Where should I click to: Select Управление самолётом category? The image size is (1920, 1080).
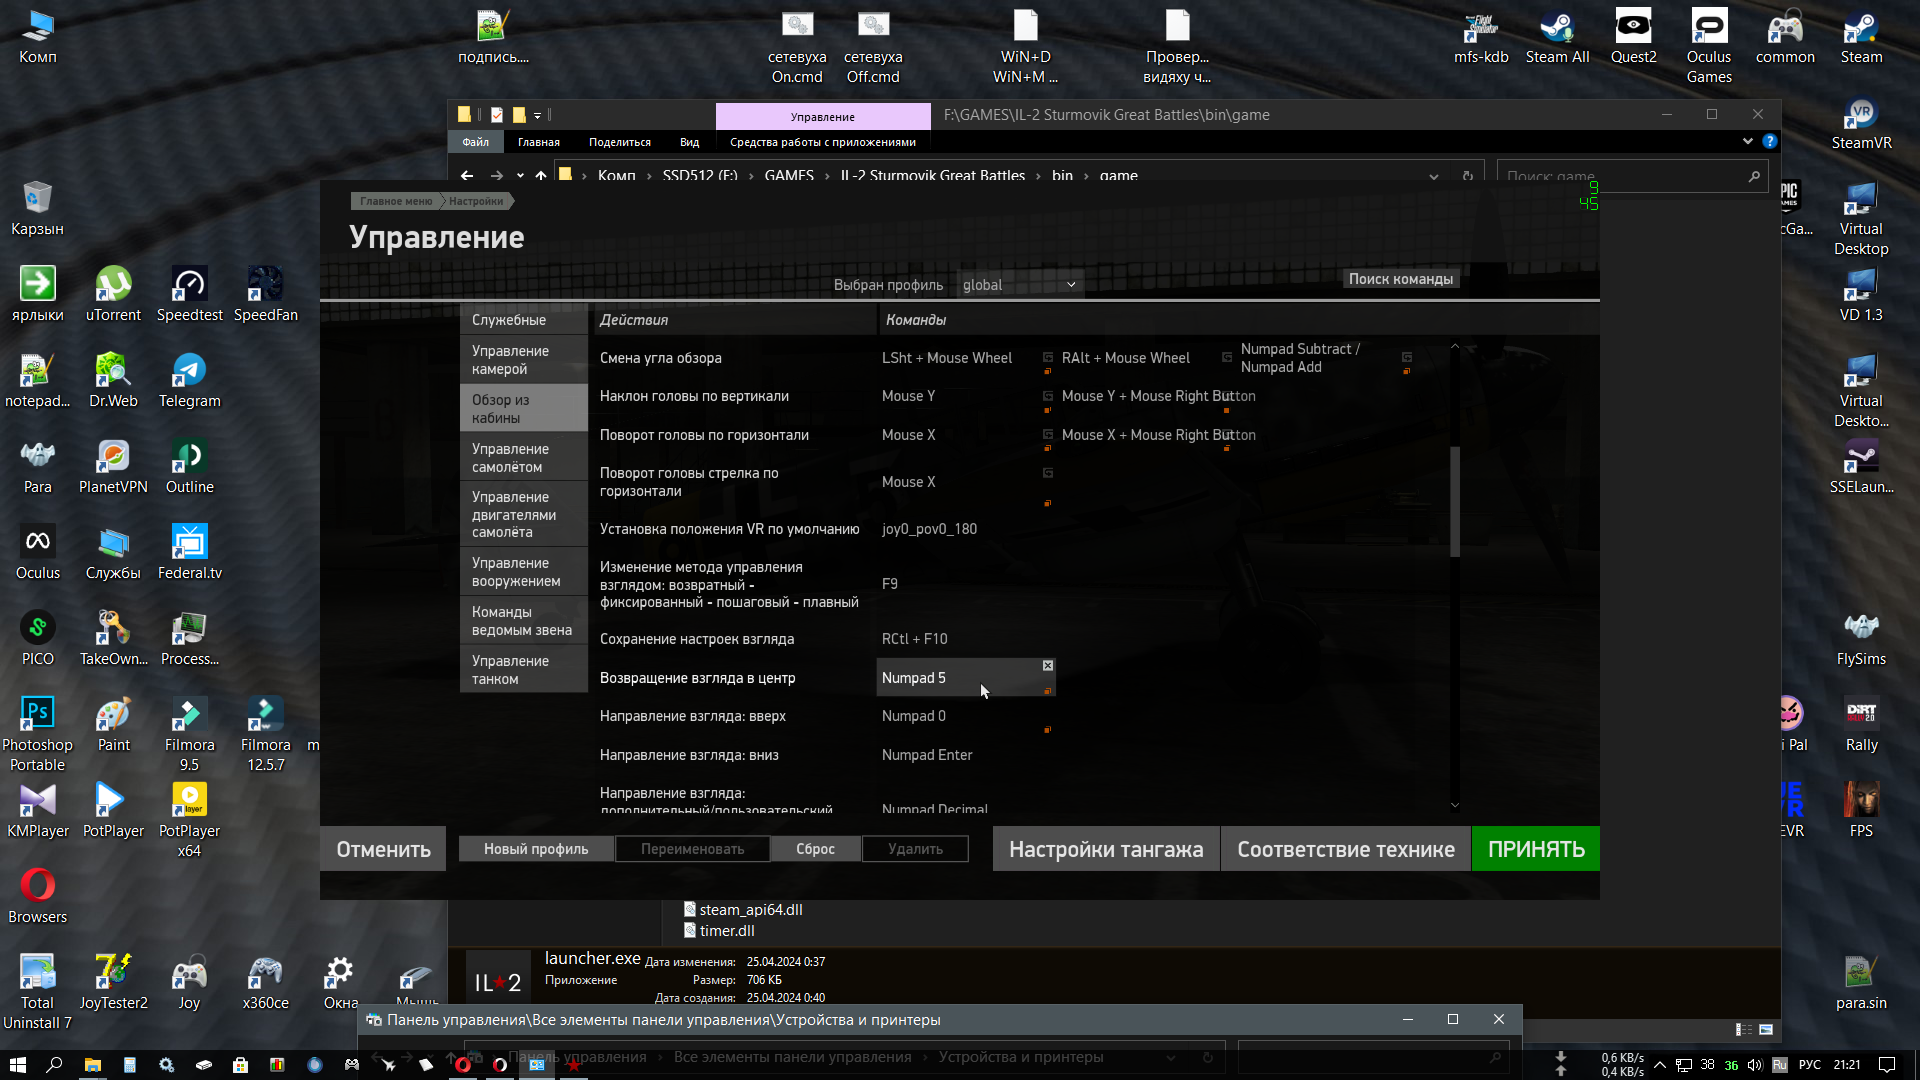[524, 458]
